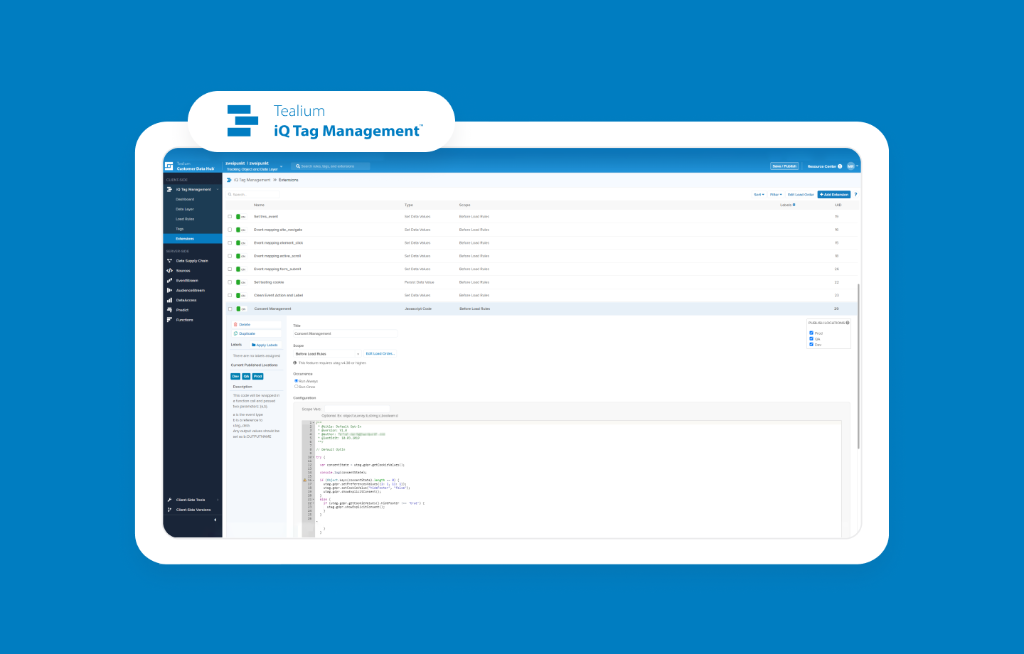Open the AudienceStream icon in the sidebar
This screenshot has width=1024, height=654.
click(x=169, y=290)
